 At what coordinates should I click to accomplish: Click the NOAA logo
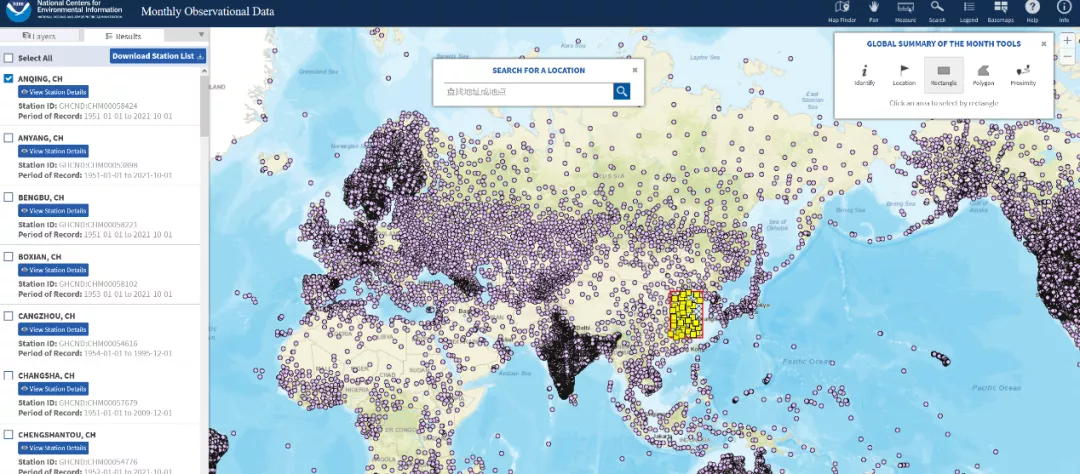click(x=18, y=11)
